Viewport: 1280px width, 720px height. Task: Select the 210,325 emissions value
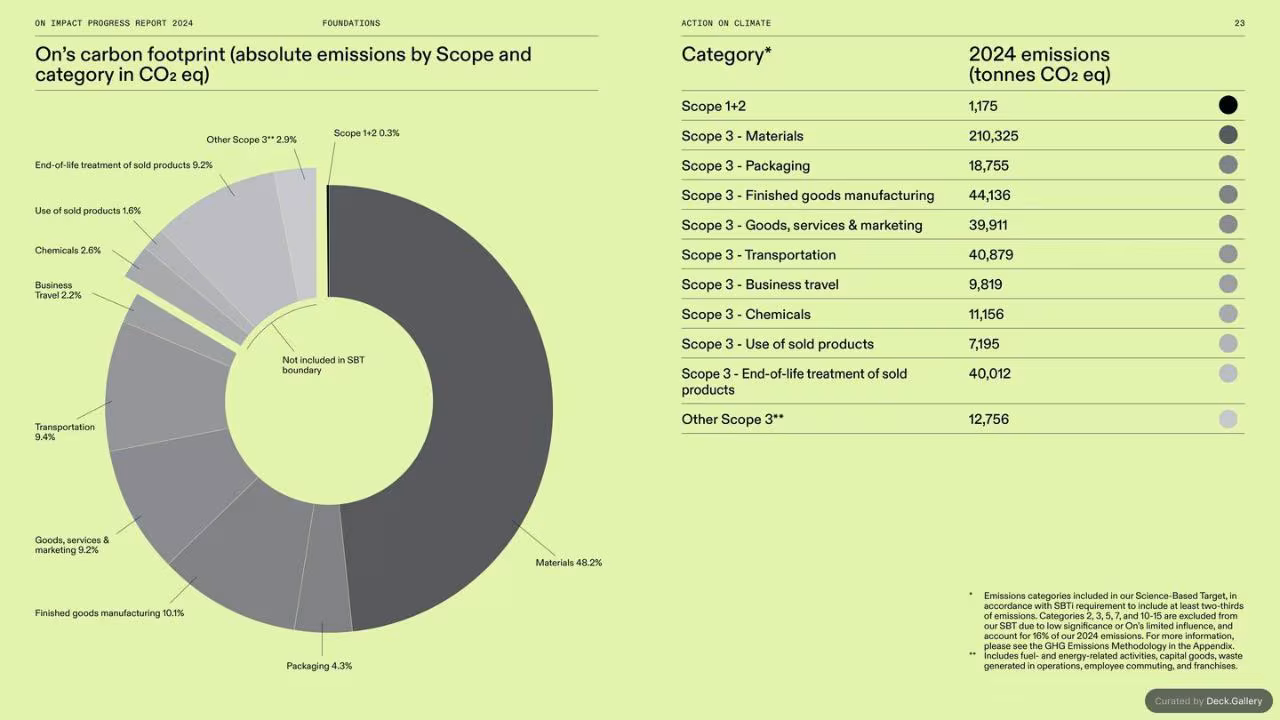[x=993, y=136]
